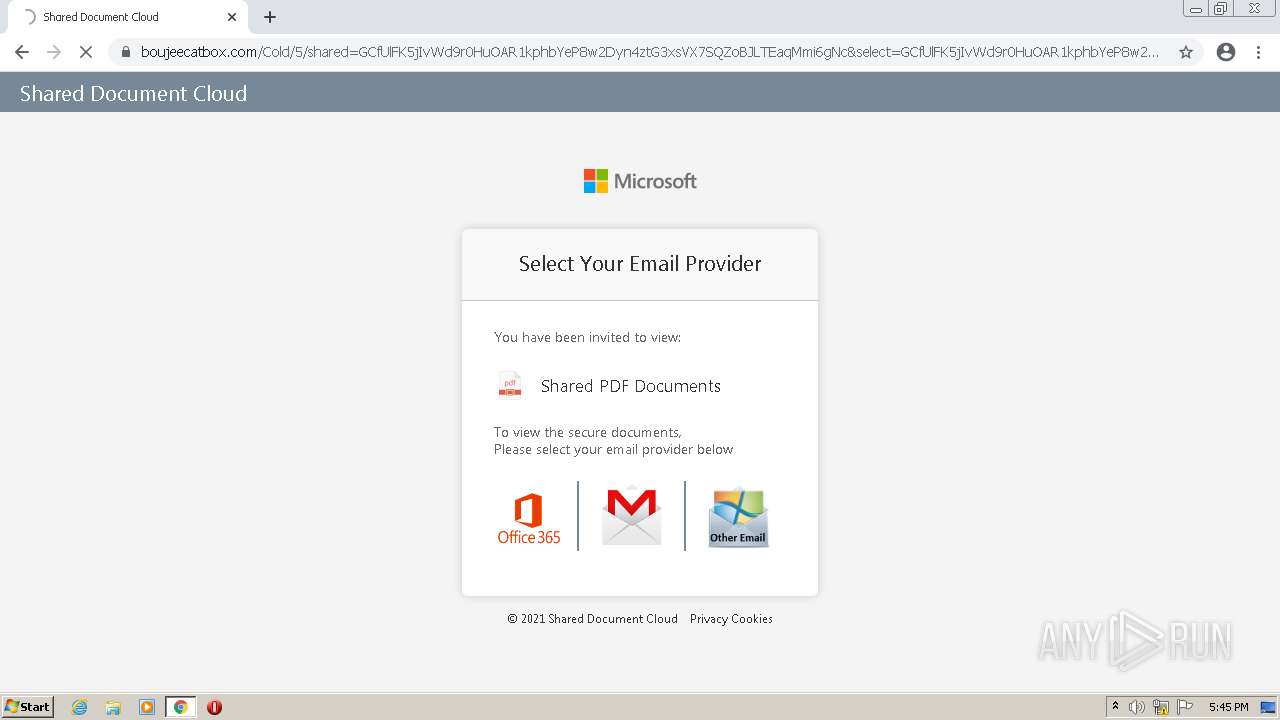Open a new browser tab
1280x720 pixels.
pyautogui.click(x=270, y=17)
